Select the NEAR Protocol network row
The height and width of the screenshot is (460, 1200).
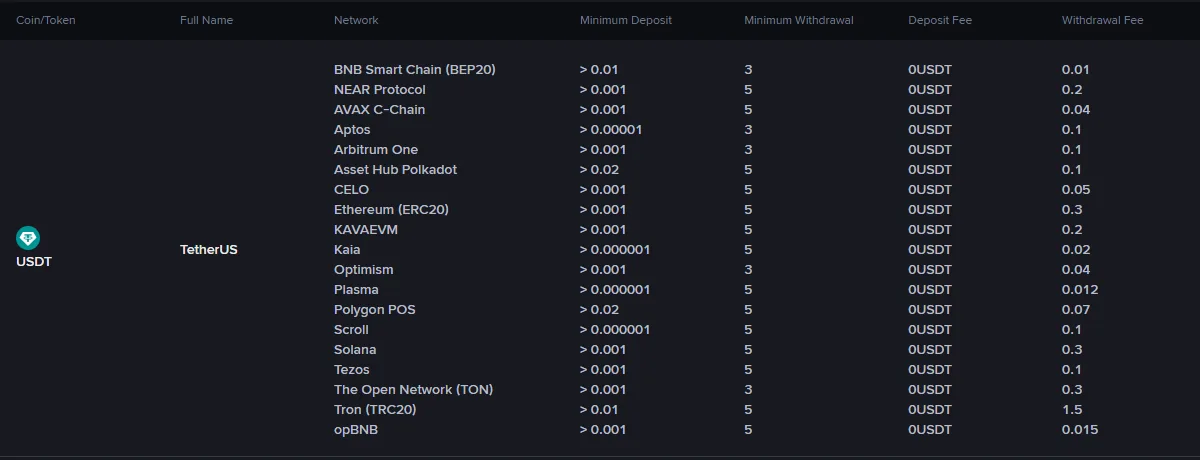click(380, 90)
